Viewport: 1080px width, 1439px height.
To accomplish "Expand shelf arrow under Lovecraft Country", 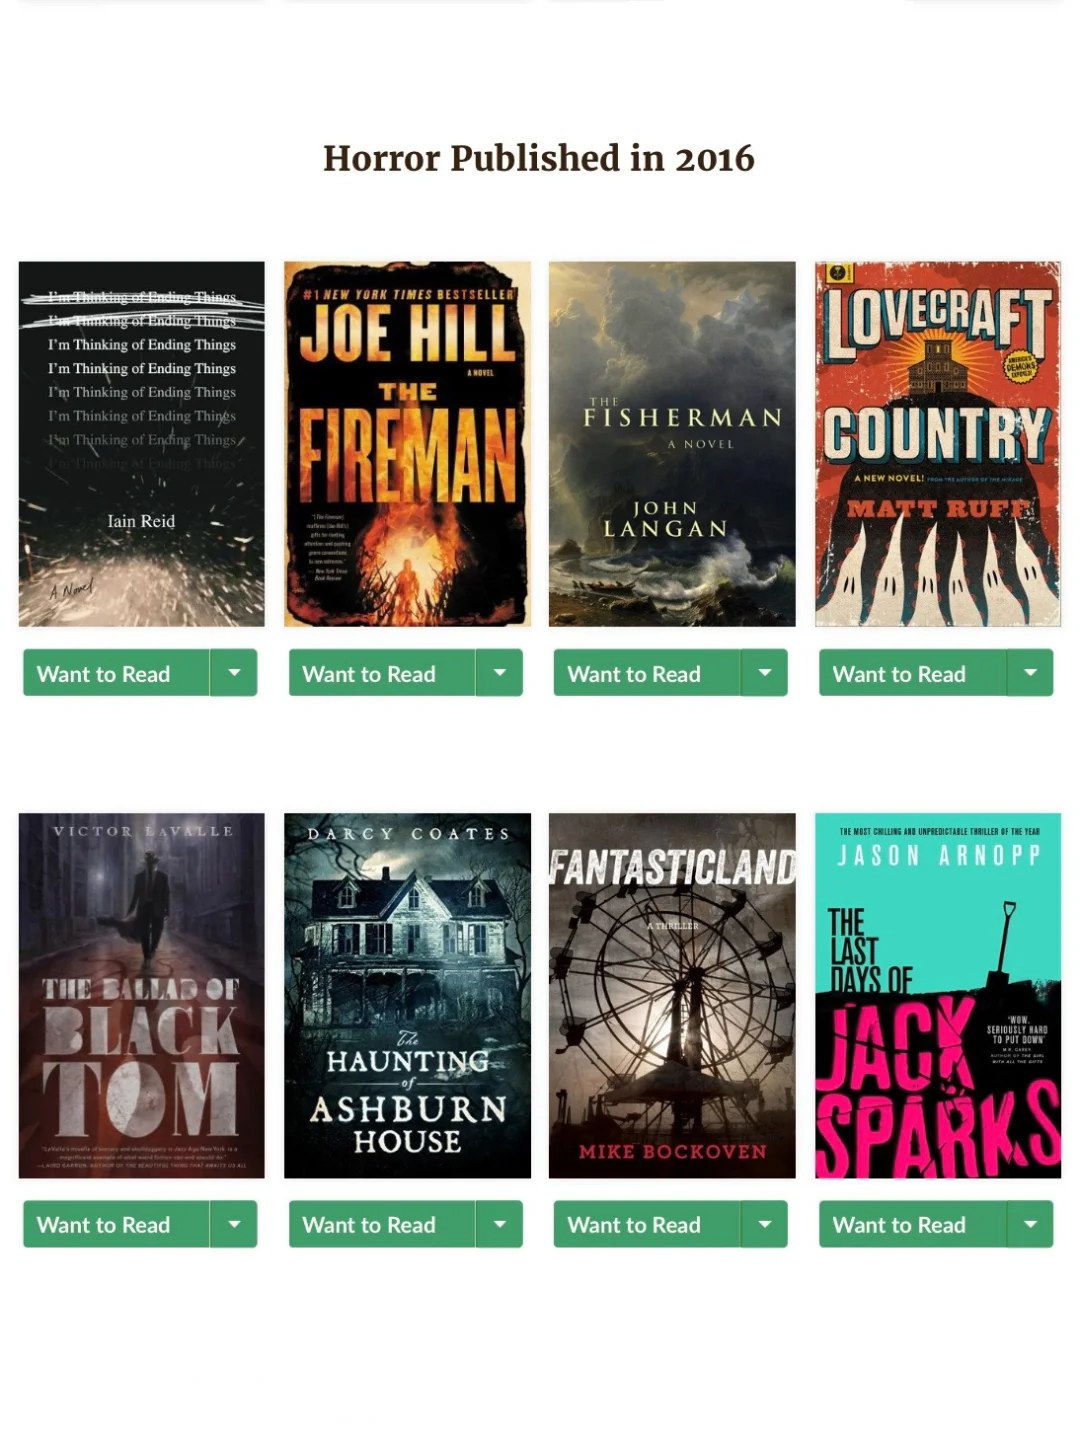I will [x=1030, y=673].
